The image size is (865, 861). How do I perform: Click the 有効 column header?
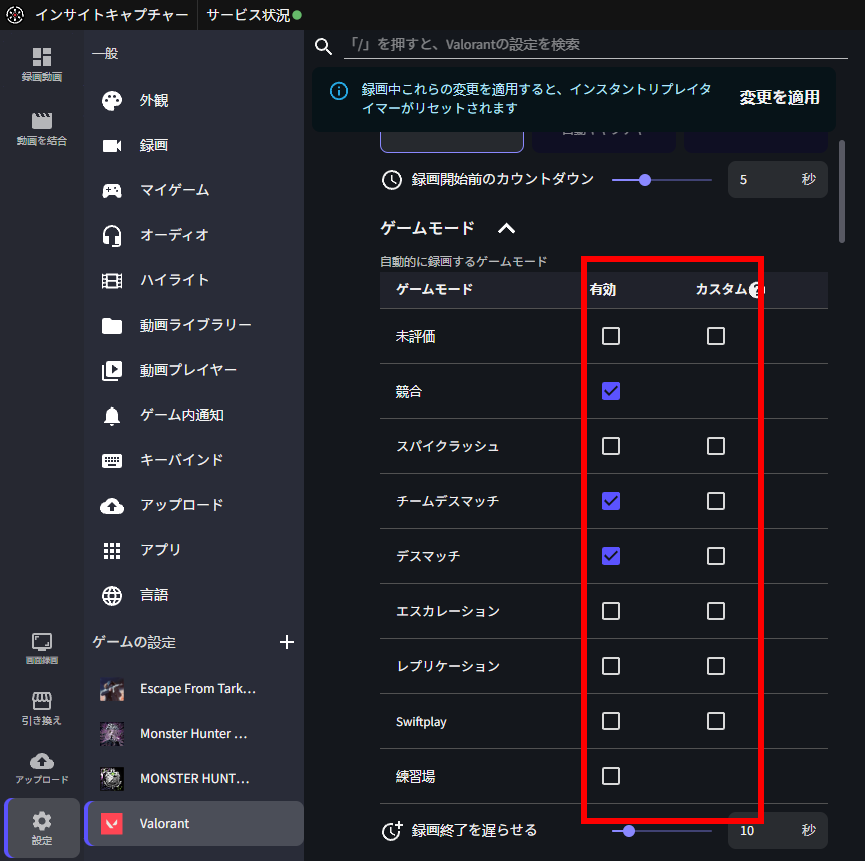(602, 290)
